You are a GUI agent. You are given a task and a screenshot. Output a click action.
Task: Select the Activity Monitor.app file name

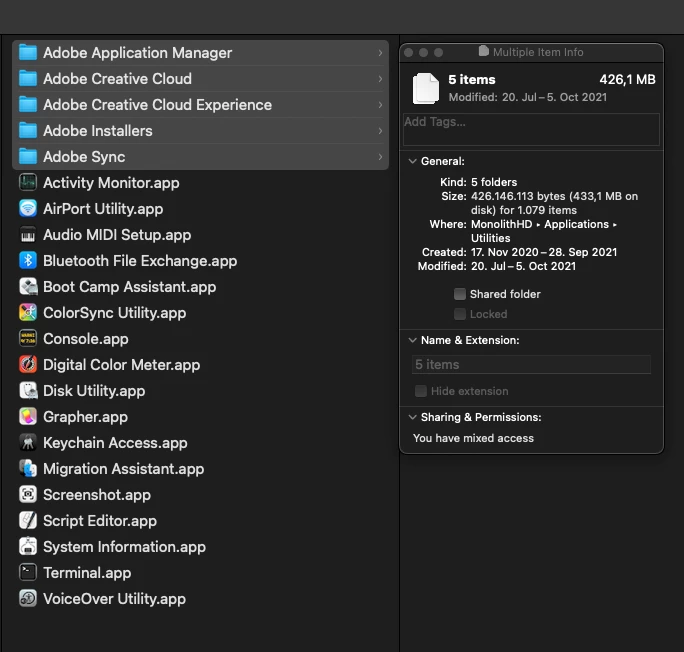111,183
